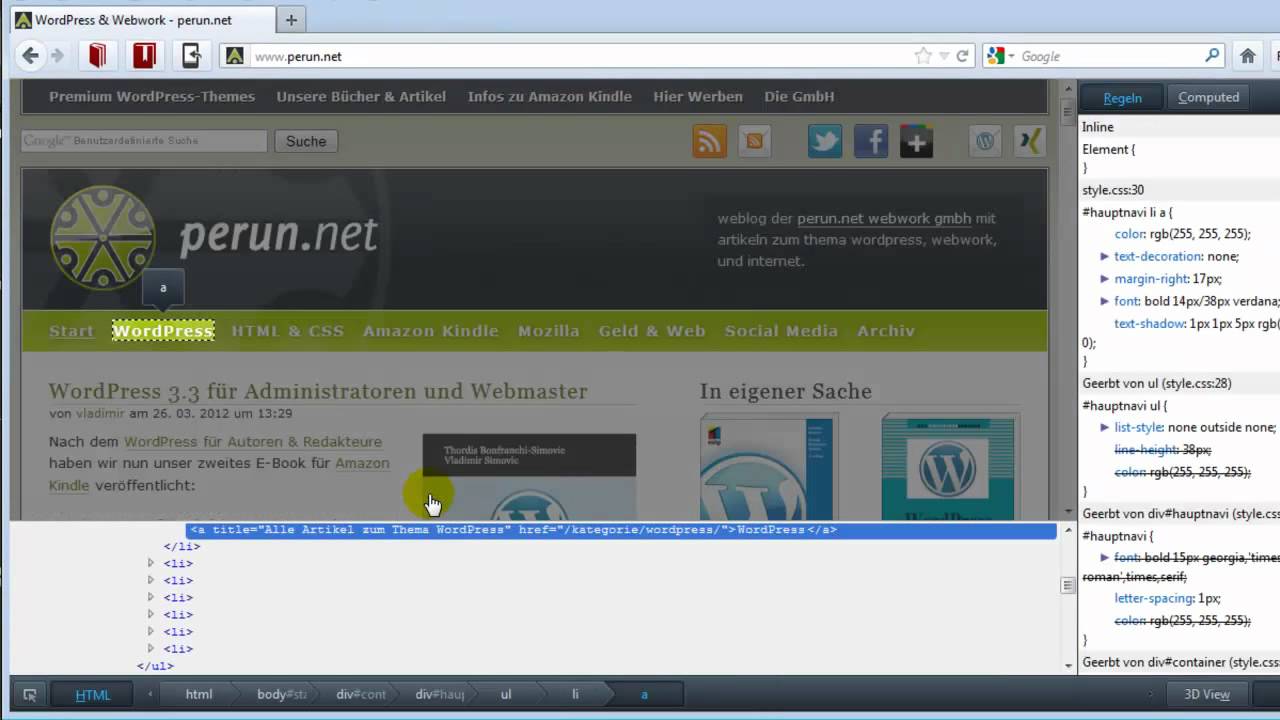
Task: Open the orange RSS feed icon
Action: (x=709, y=141)
